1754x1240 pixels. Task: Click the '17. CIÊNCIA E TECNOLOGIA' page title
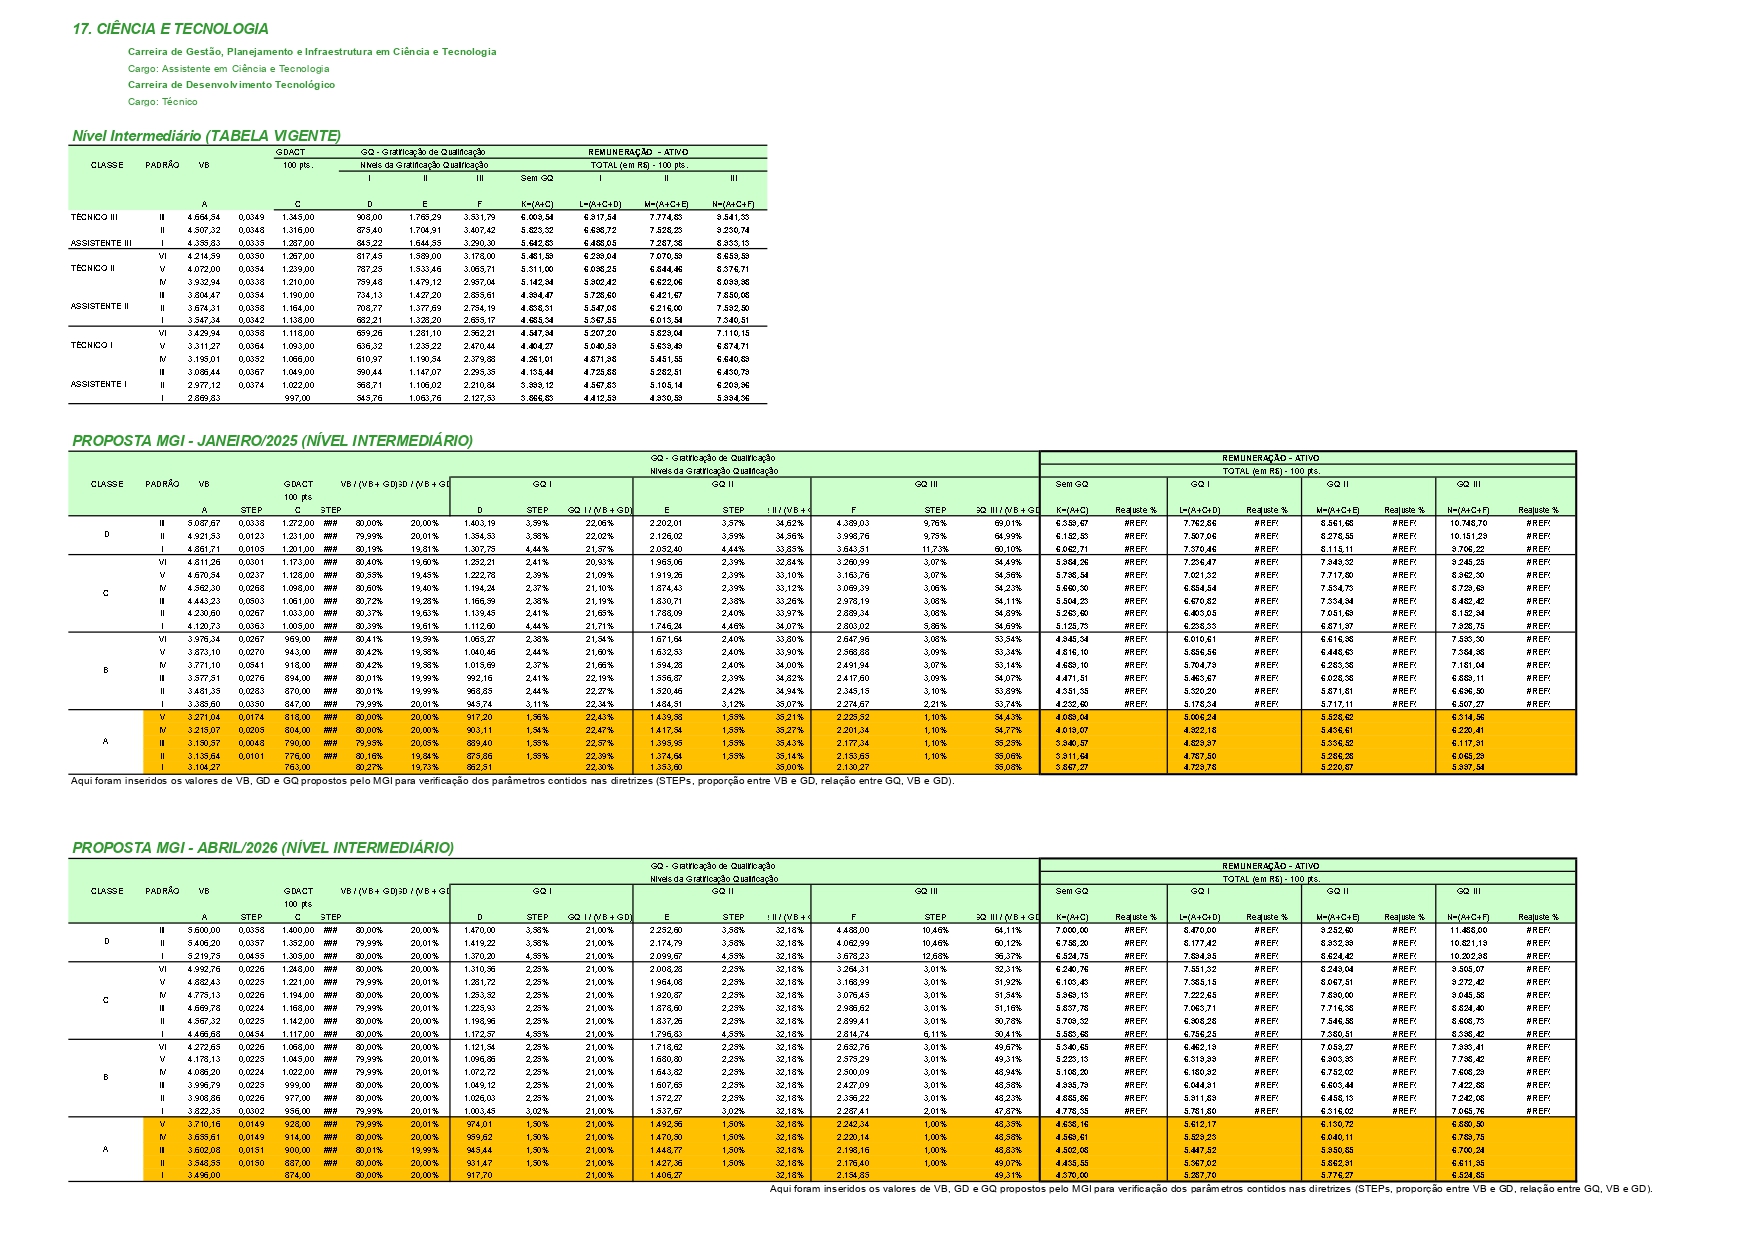(x=170, y=29)
